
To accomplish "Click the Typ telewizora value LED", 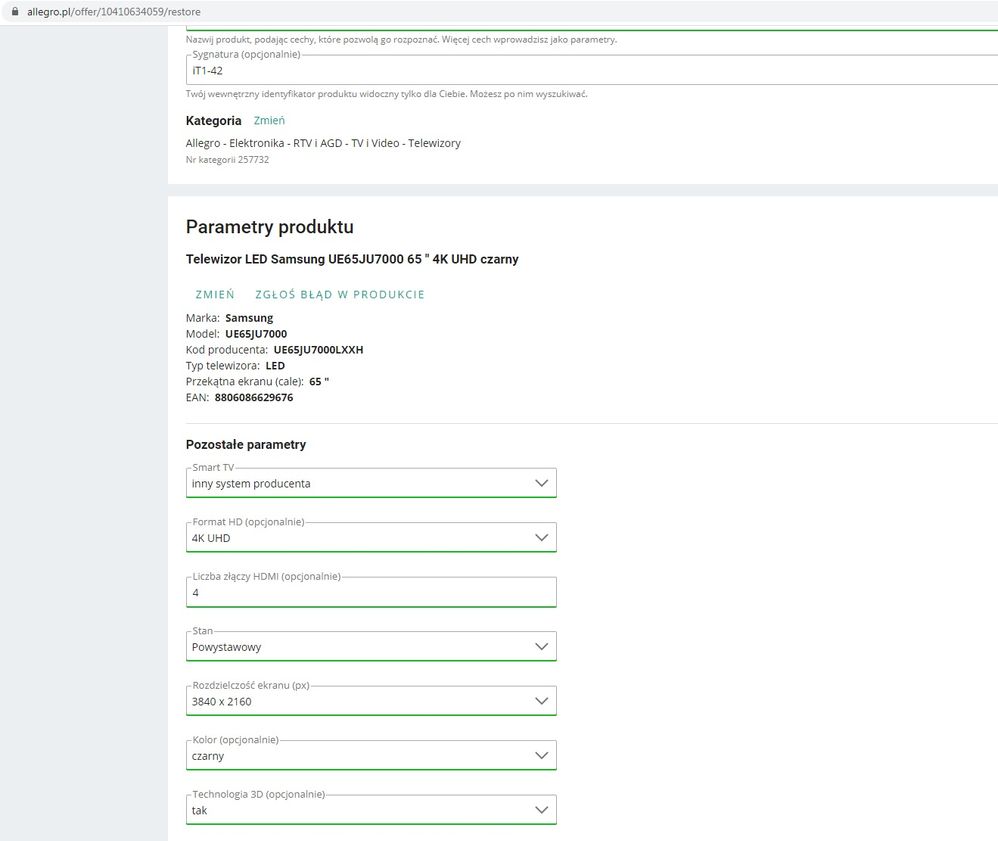I will pyautogui.click(x=275, y=365).
